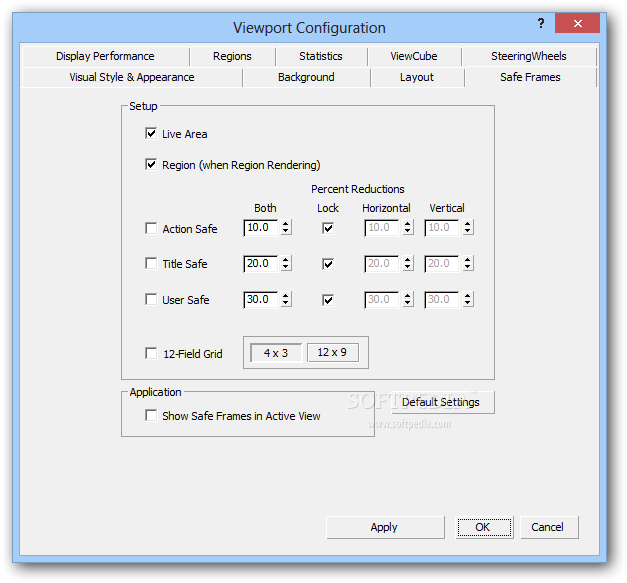Click the Action Safe Vertical spinner
The width and height of the screenshot is (627, 583).
tap(467, 228)
